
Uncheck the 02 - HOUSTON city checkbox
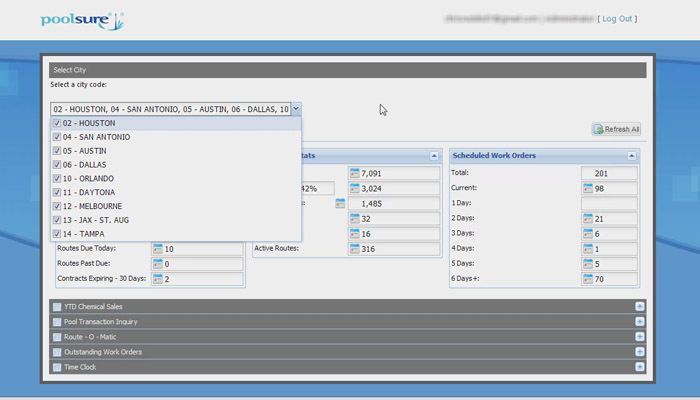(57, 123)
